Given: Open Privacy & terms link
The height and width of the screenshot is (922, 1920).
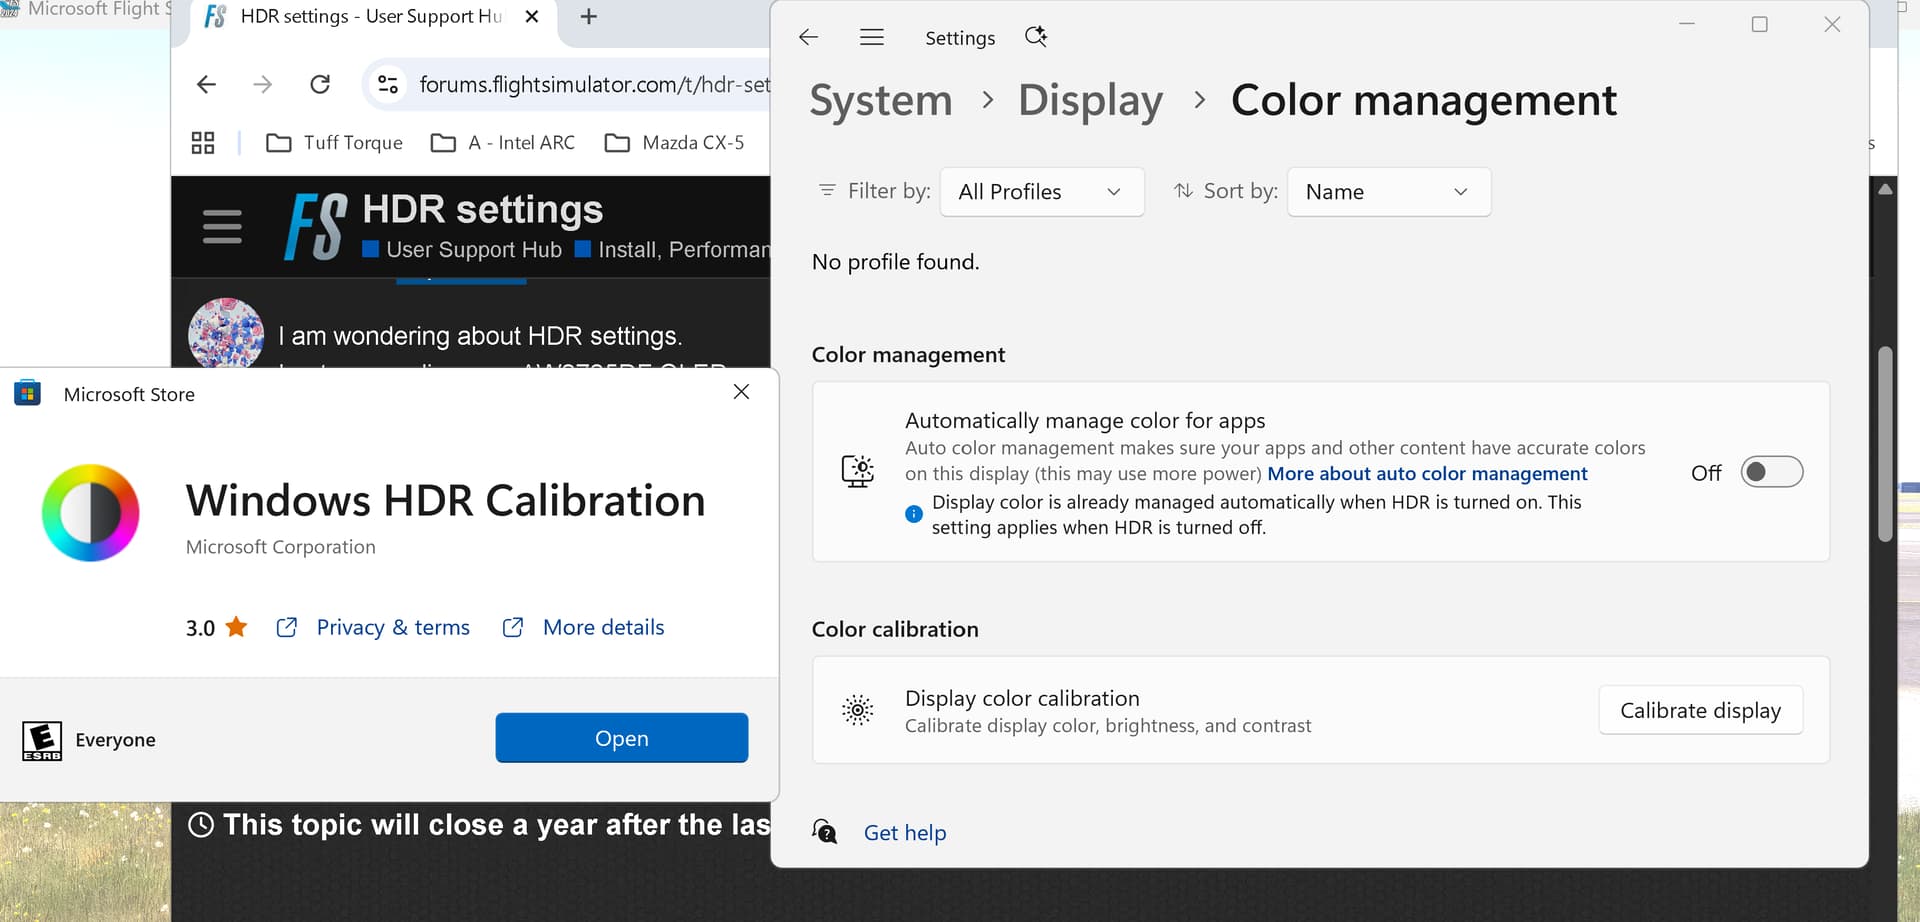Looking at the screenshot, I should click(393, 627).
